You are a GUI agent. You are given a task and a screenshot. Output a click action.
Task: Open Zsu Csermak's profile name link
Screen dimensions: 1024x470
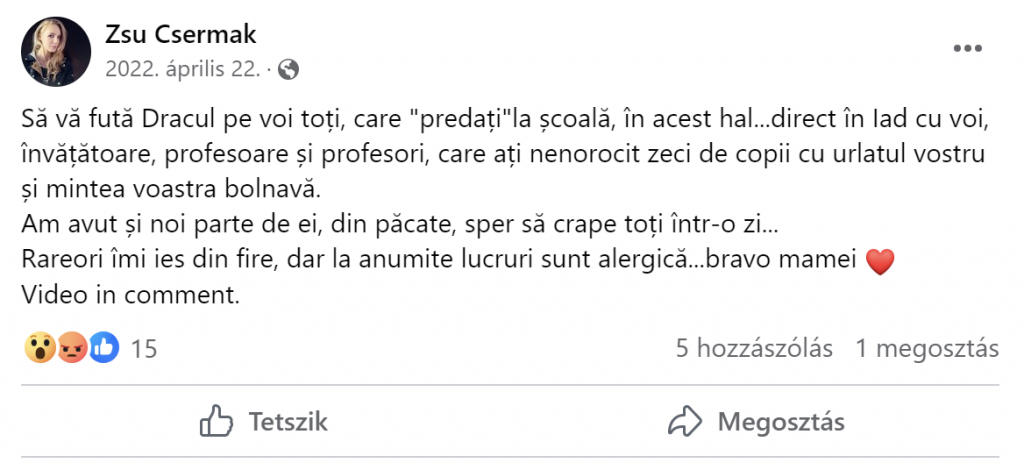point(181,35)
